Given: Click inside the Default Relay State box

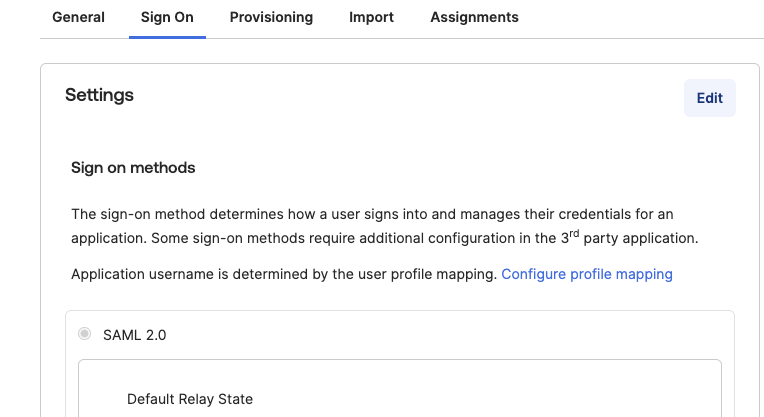Looking at the screenshot, I should [x=400, y=390].
